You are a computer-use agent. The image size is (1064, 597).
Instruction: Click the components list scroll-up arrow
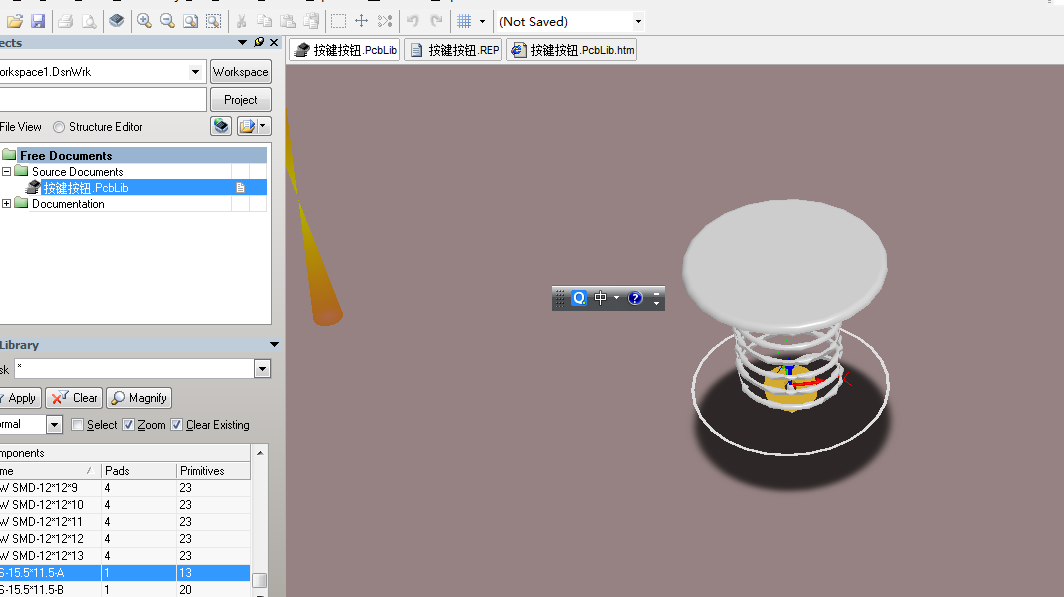click(x=260, y=452)
